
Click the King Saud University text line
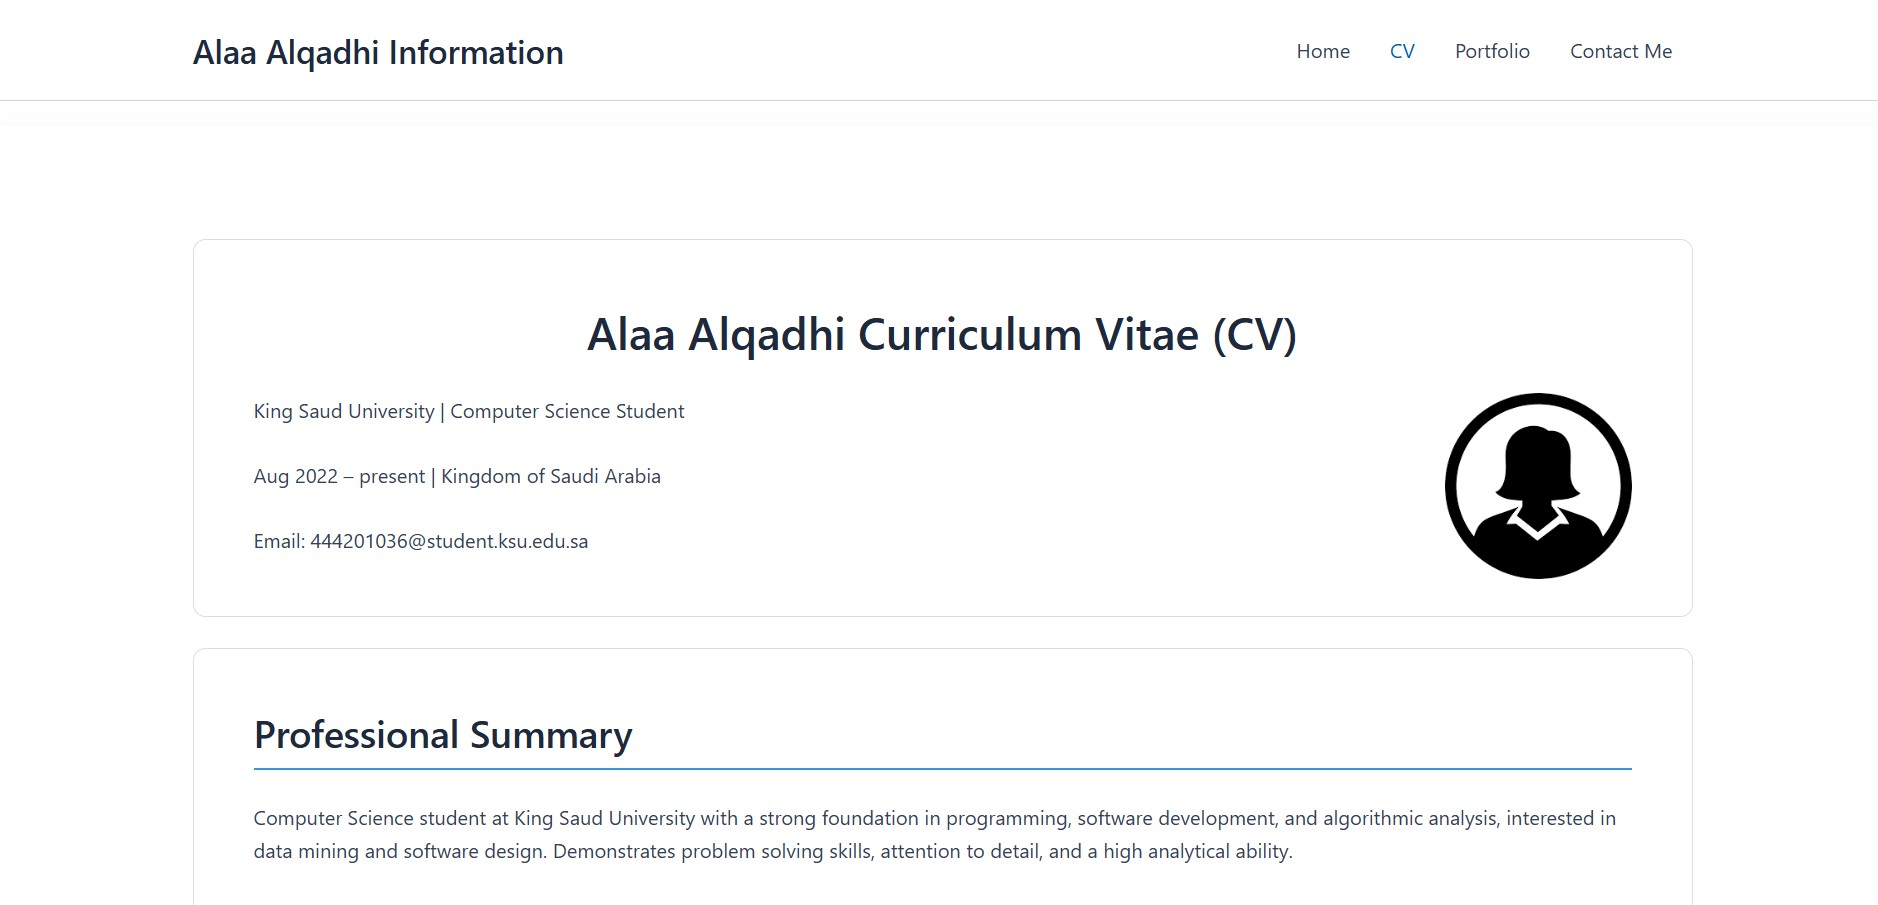pos(343,411)
